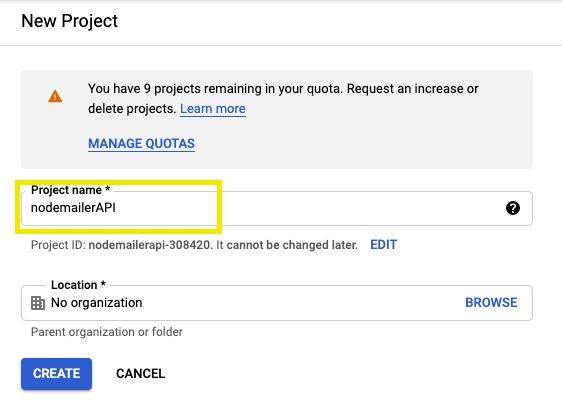This screenshot has height=409, width=562.
Task: Click the 'It cannot be changed later' text
Action: (287, 245)
